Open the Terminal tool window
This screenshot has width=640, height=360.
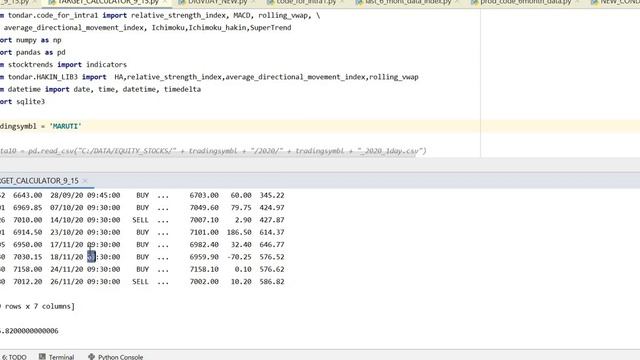click(x=57, y=357)
